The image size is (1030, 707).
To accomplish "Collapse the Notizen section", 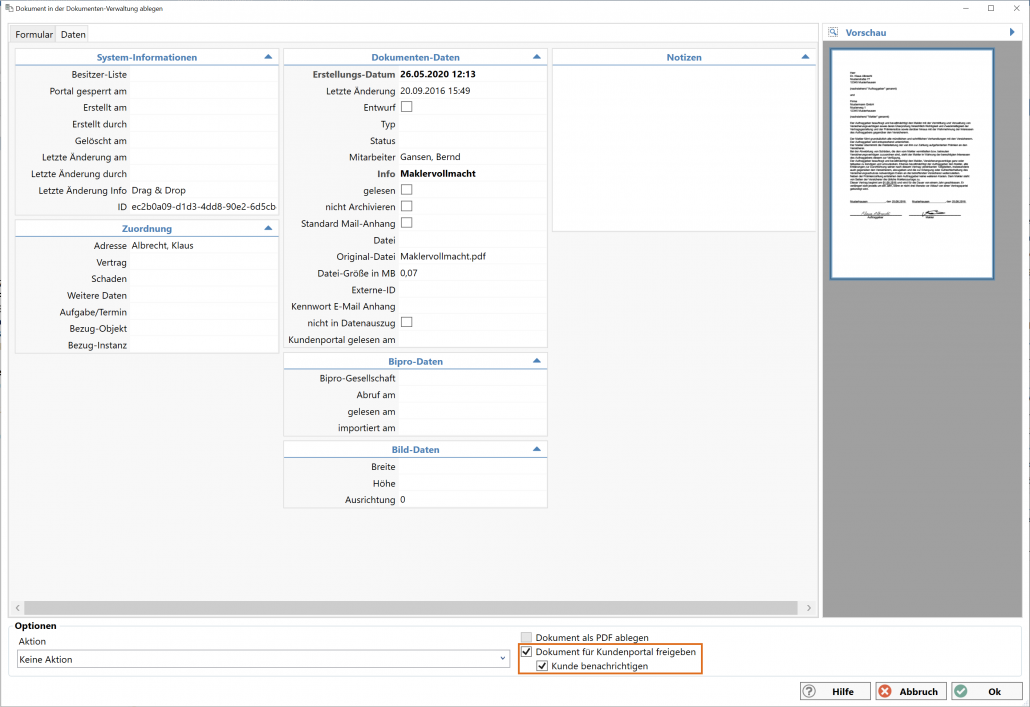I will tap(806, 58).
